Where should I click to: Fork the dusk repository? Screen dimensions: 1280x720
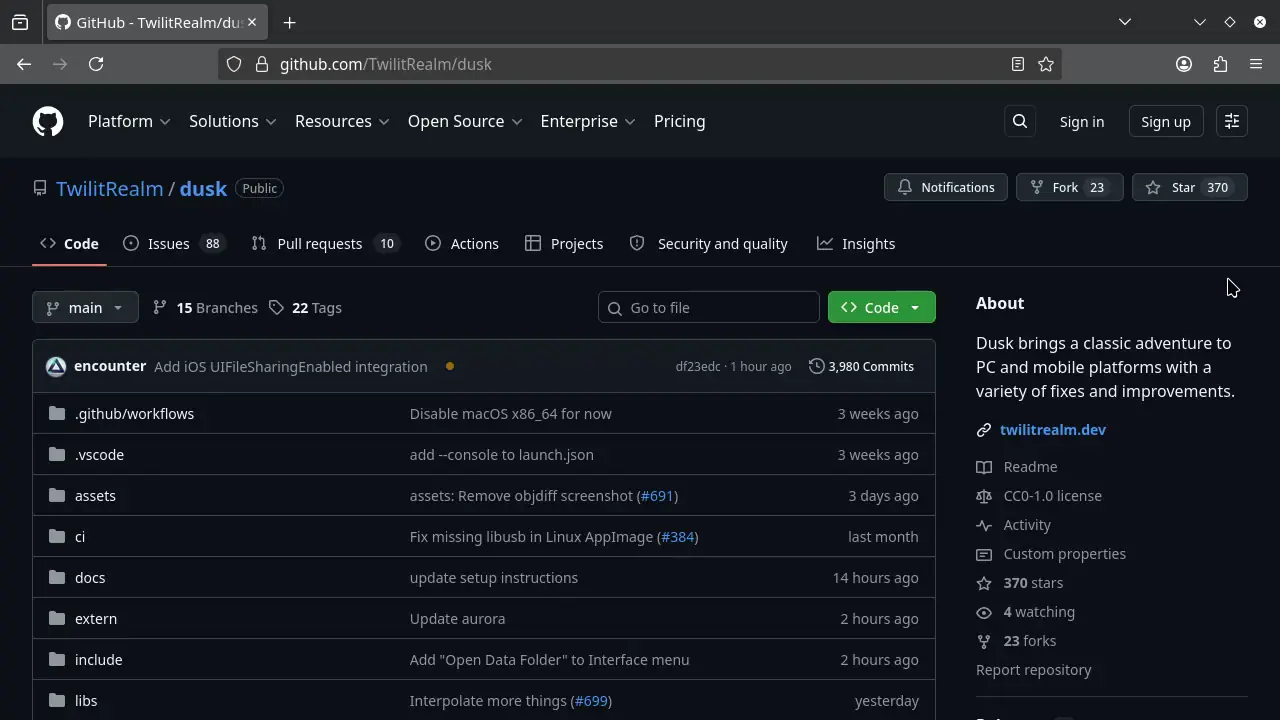point(1070,188)
